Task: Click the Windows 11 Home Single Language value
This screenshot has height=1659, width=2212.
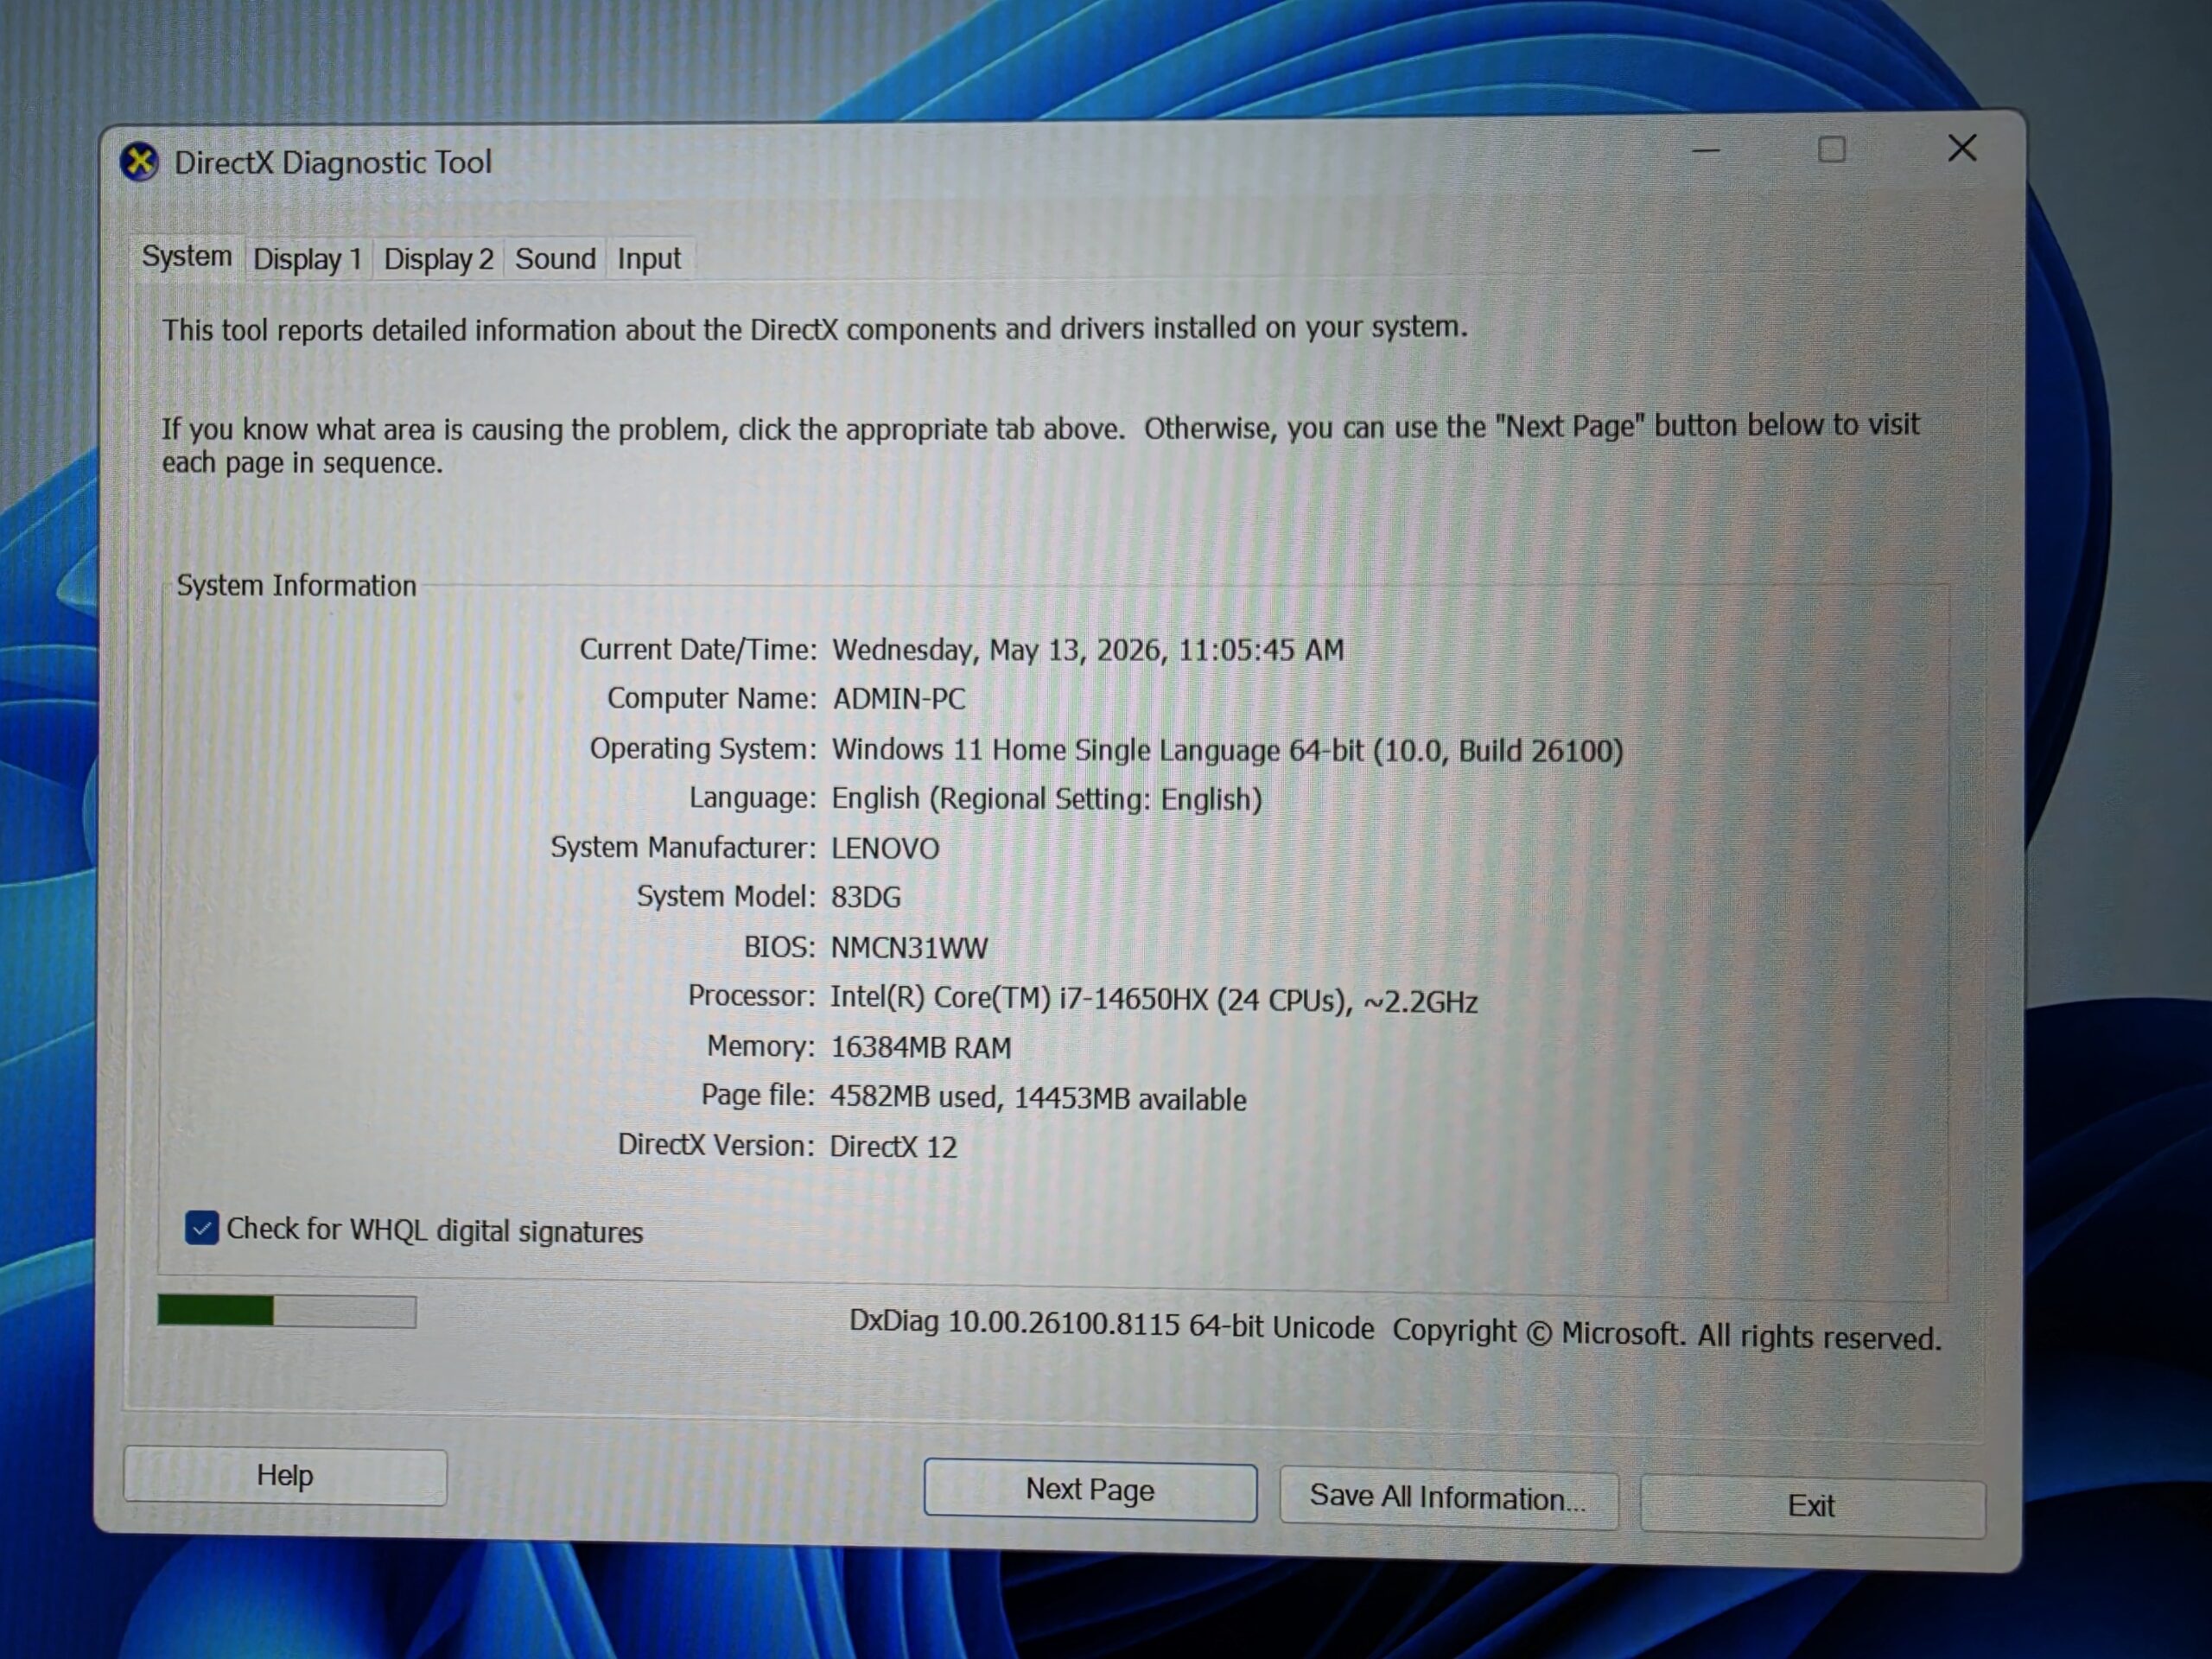Action: 1227,750
